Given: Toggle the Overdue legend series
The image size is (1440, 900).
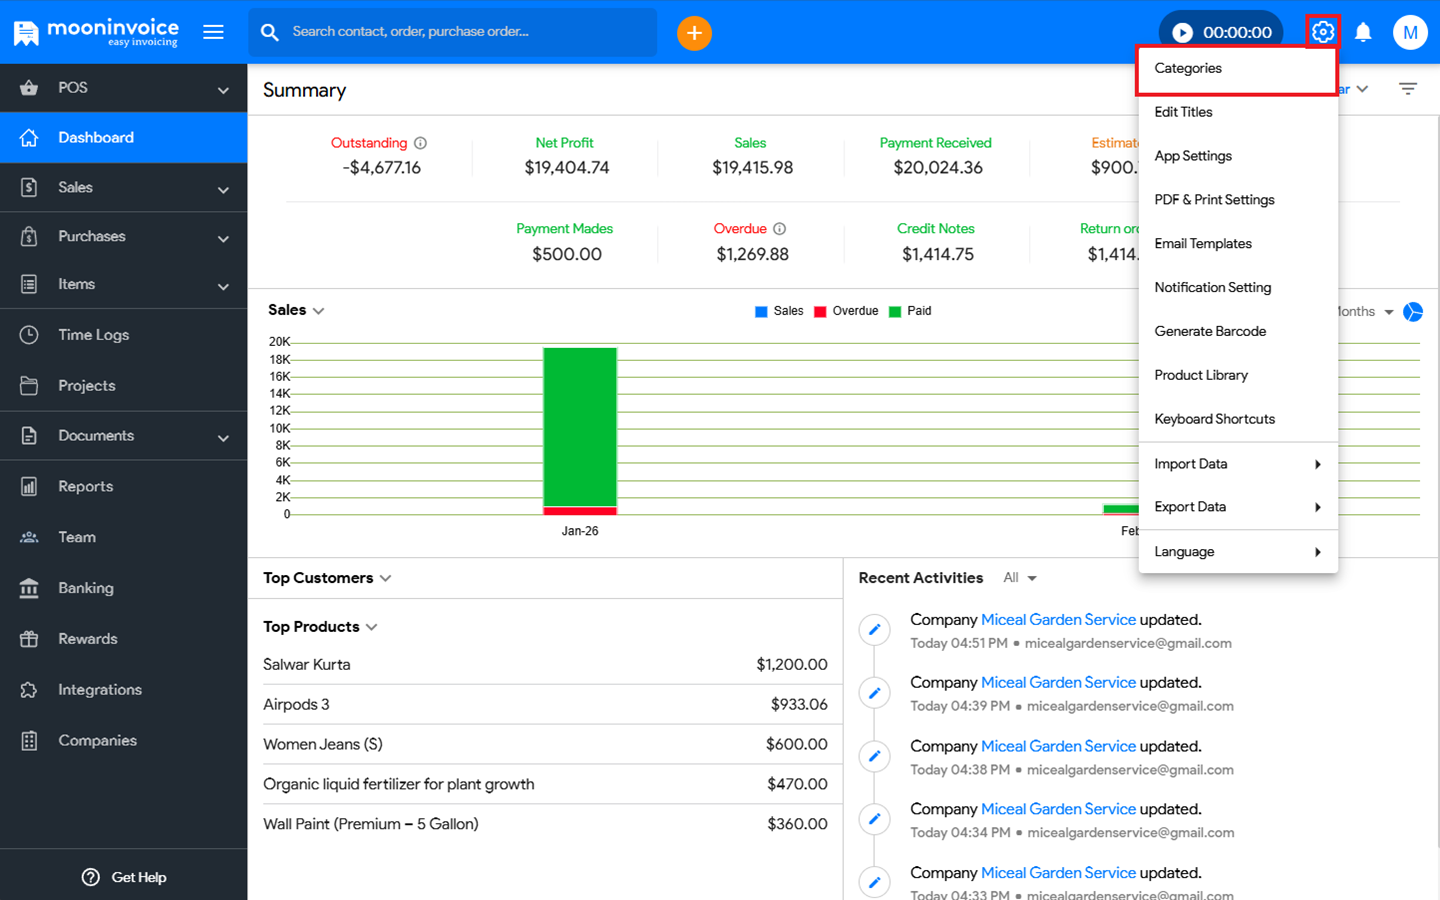Looking at the screenshot, I should pos(846,311).
